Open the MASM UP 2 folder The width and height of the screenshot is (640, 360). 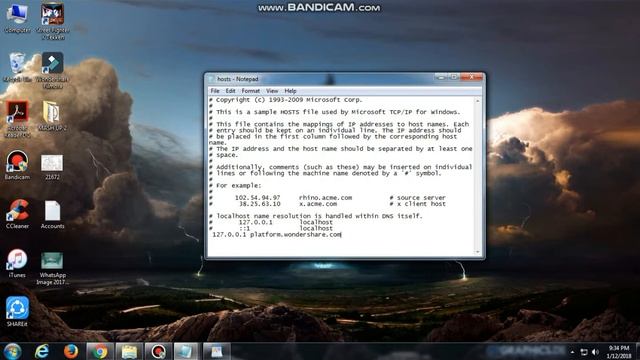53,116
